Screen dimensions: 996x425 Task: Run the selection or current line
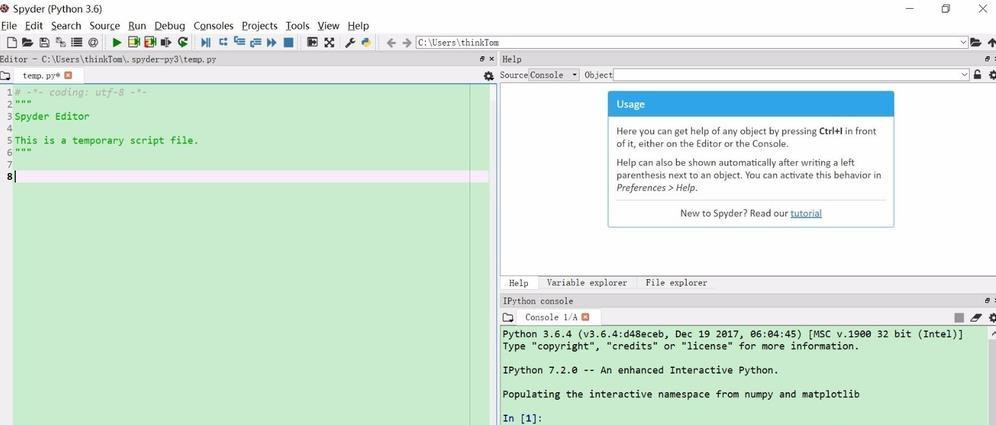click(166, 43)
